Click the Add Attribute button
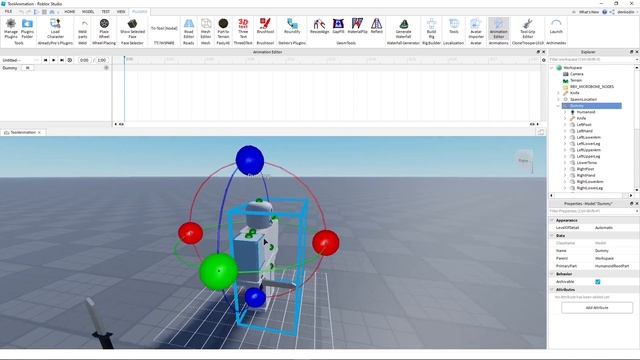Viewport: 640px width, 360px height. coord(597,308)
